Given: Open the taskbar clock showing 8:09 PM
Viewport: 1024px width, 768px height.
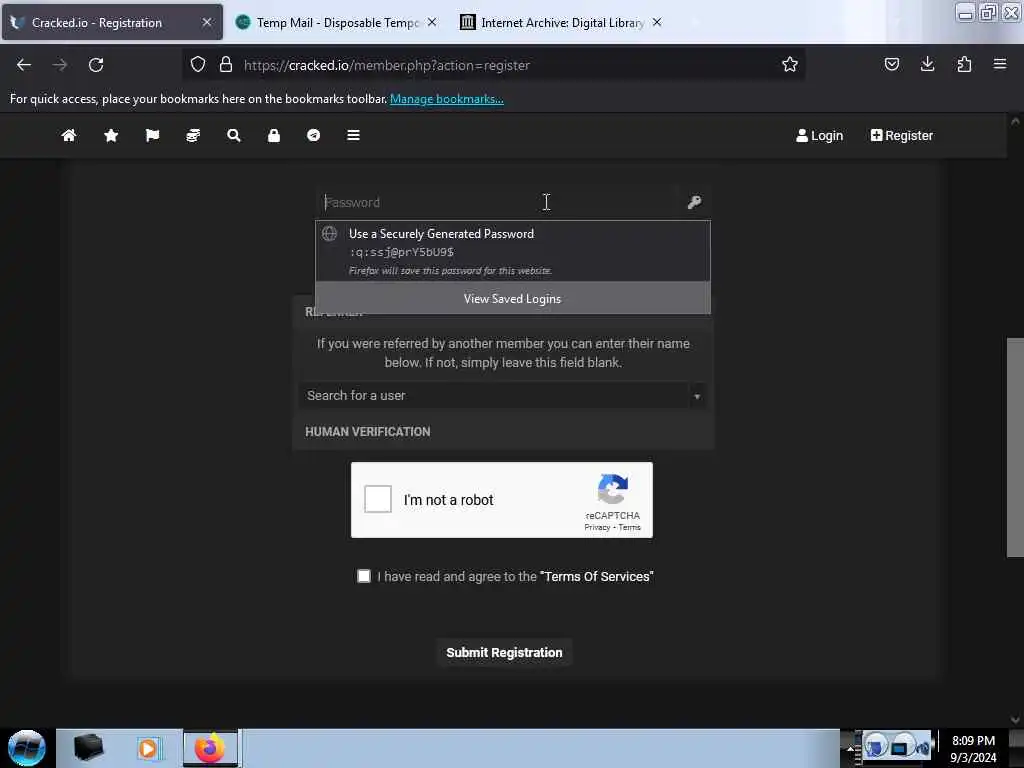Looking at the screenshot, I should (x=973, y=748).
